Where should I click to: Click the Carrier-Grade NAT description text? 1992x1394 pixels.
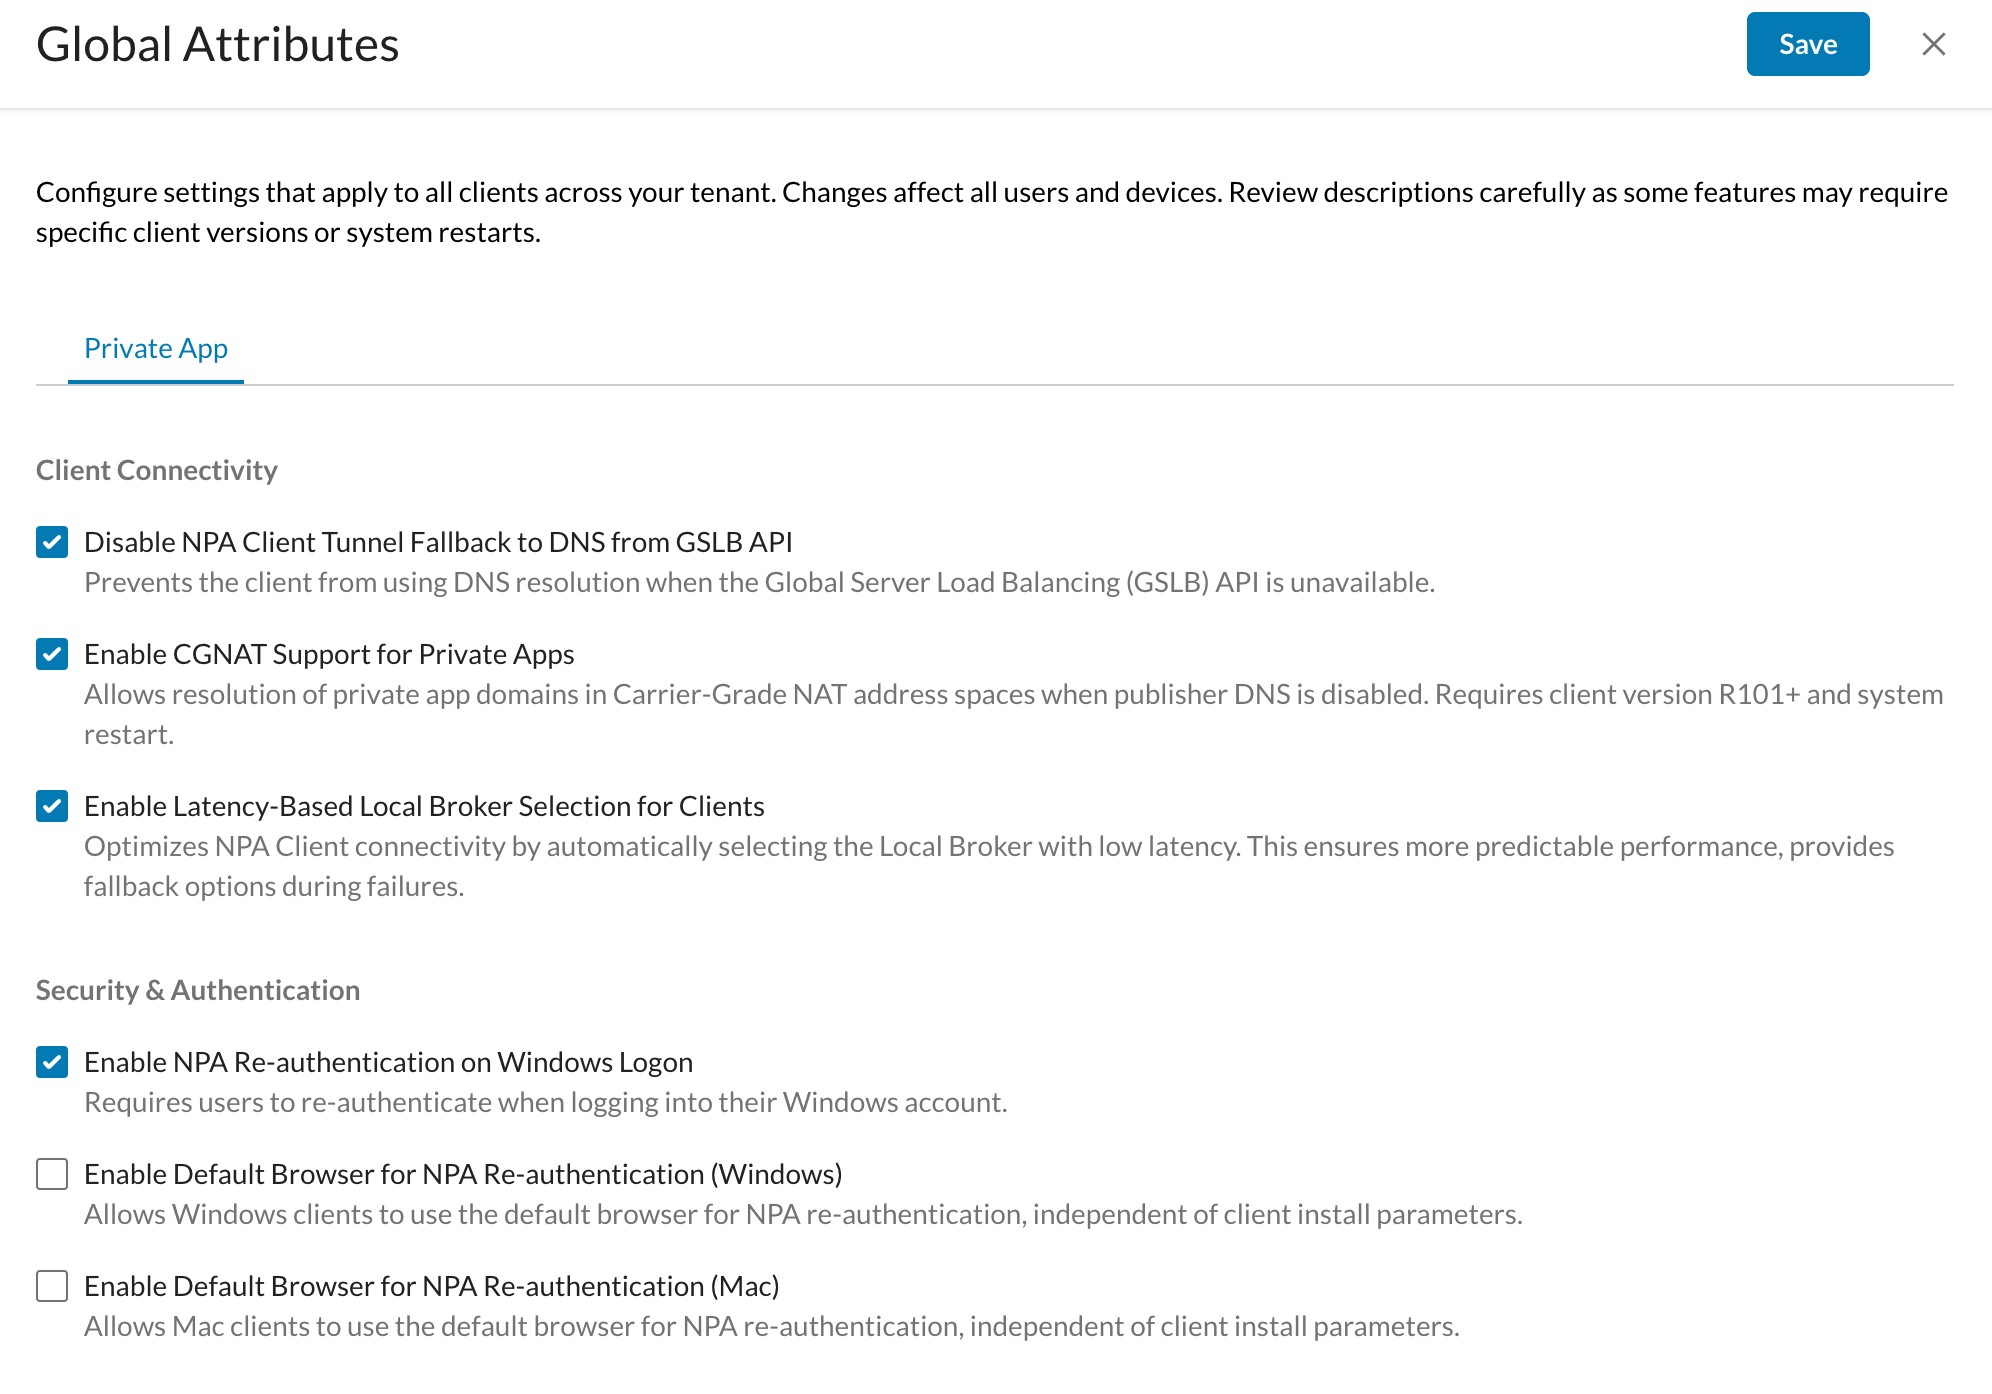click(1014, 714)
